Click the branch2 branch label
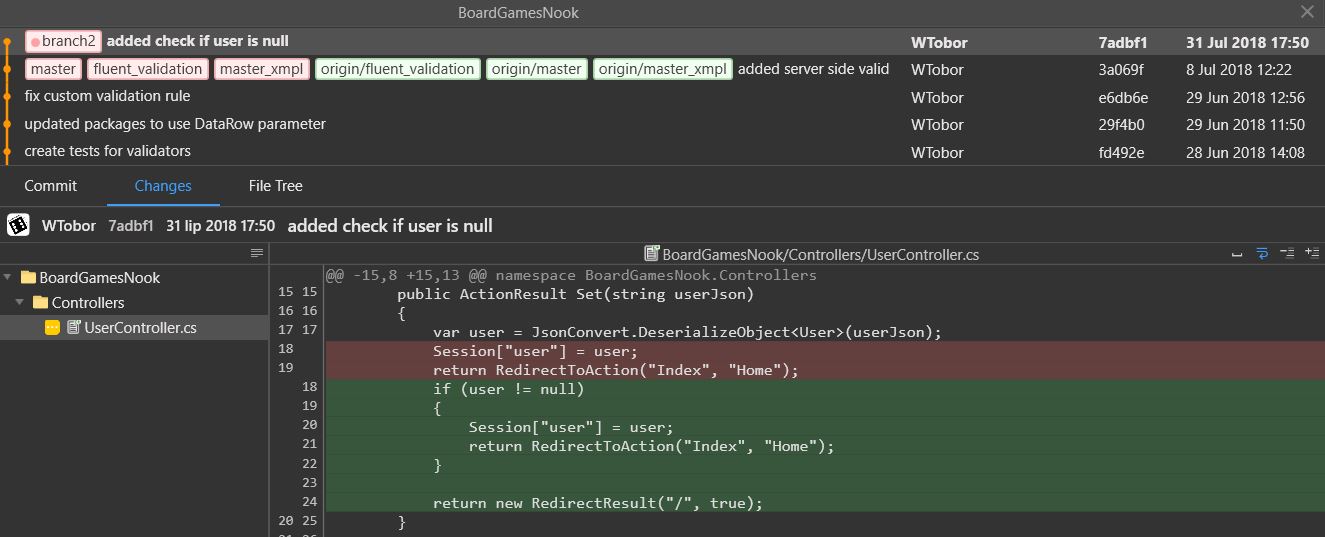This screenshot has width=1325, height=537. (64, 41)
